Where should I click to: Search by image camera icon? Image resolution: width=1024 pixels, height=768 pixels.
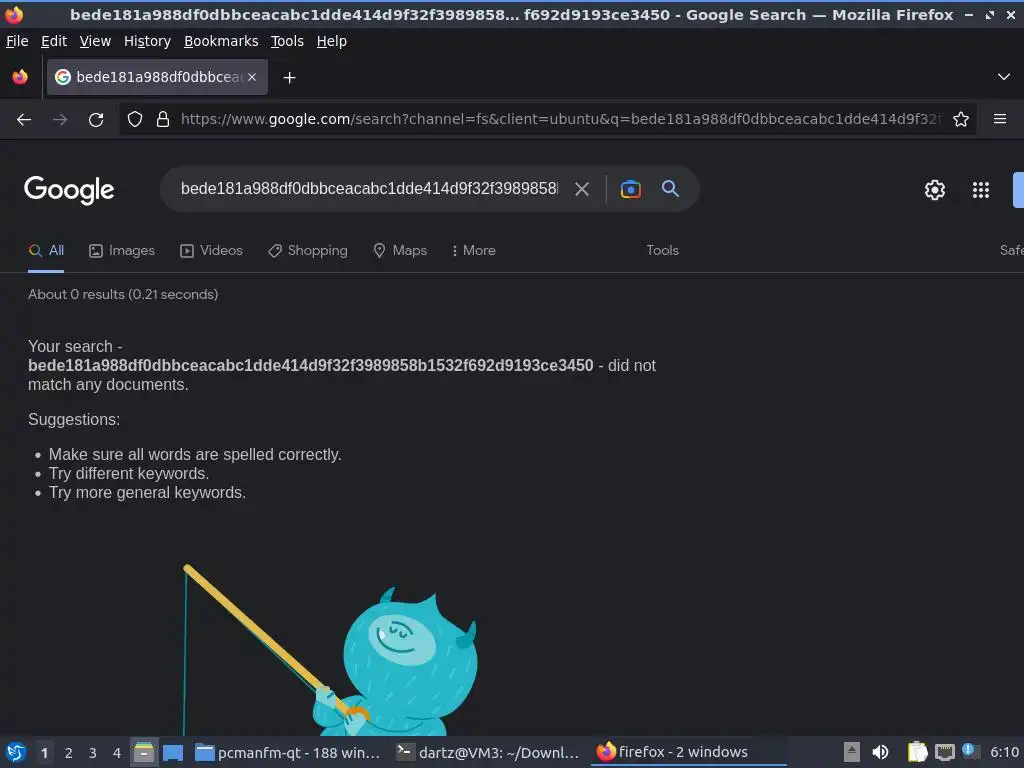630,189
